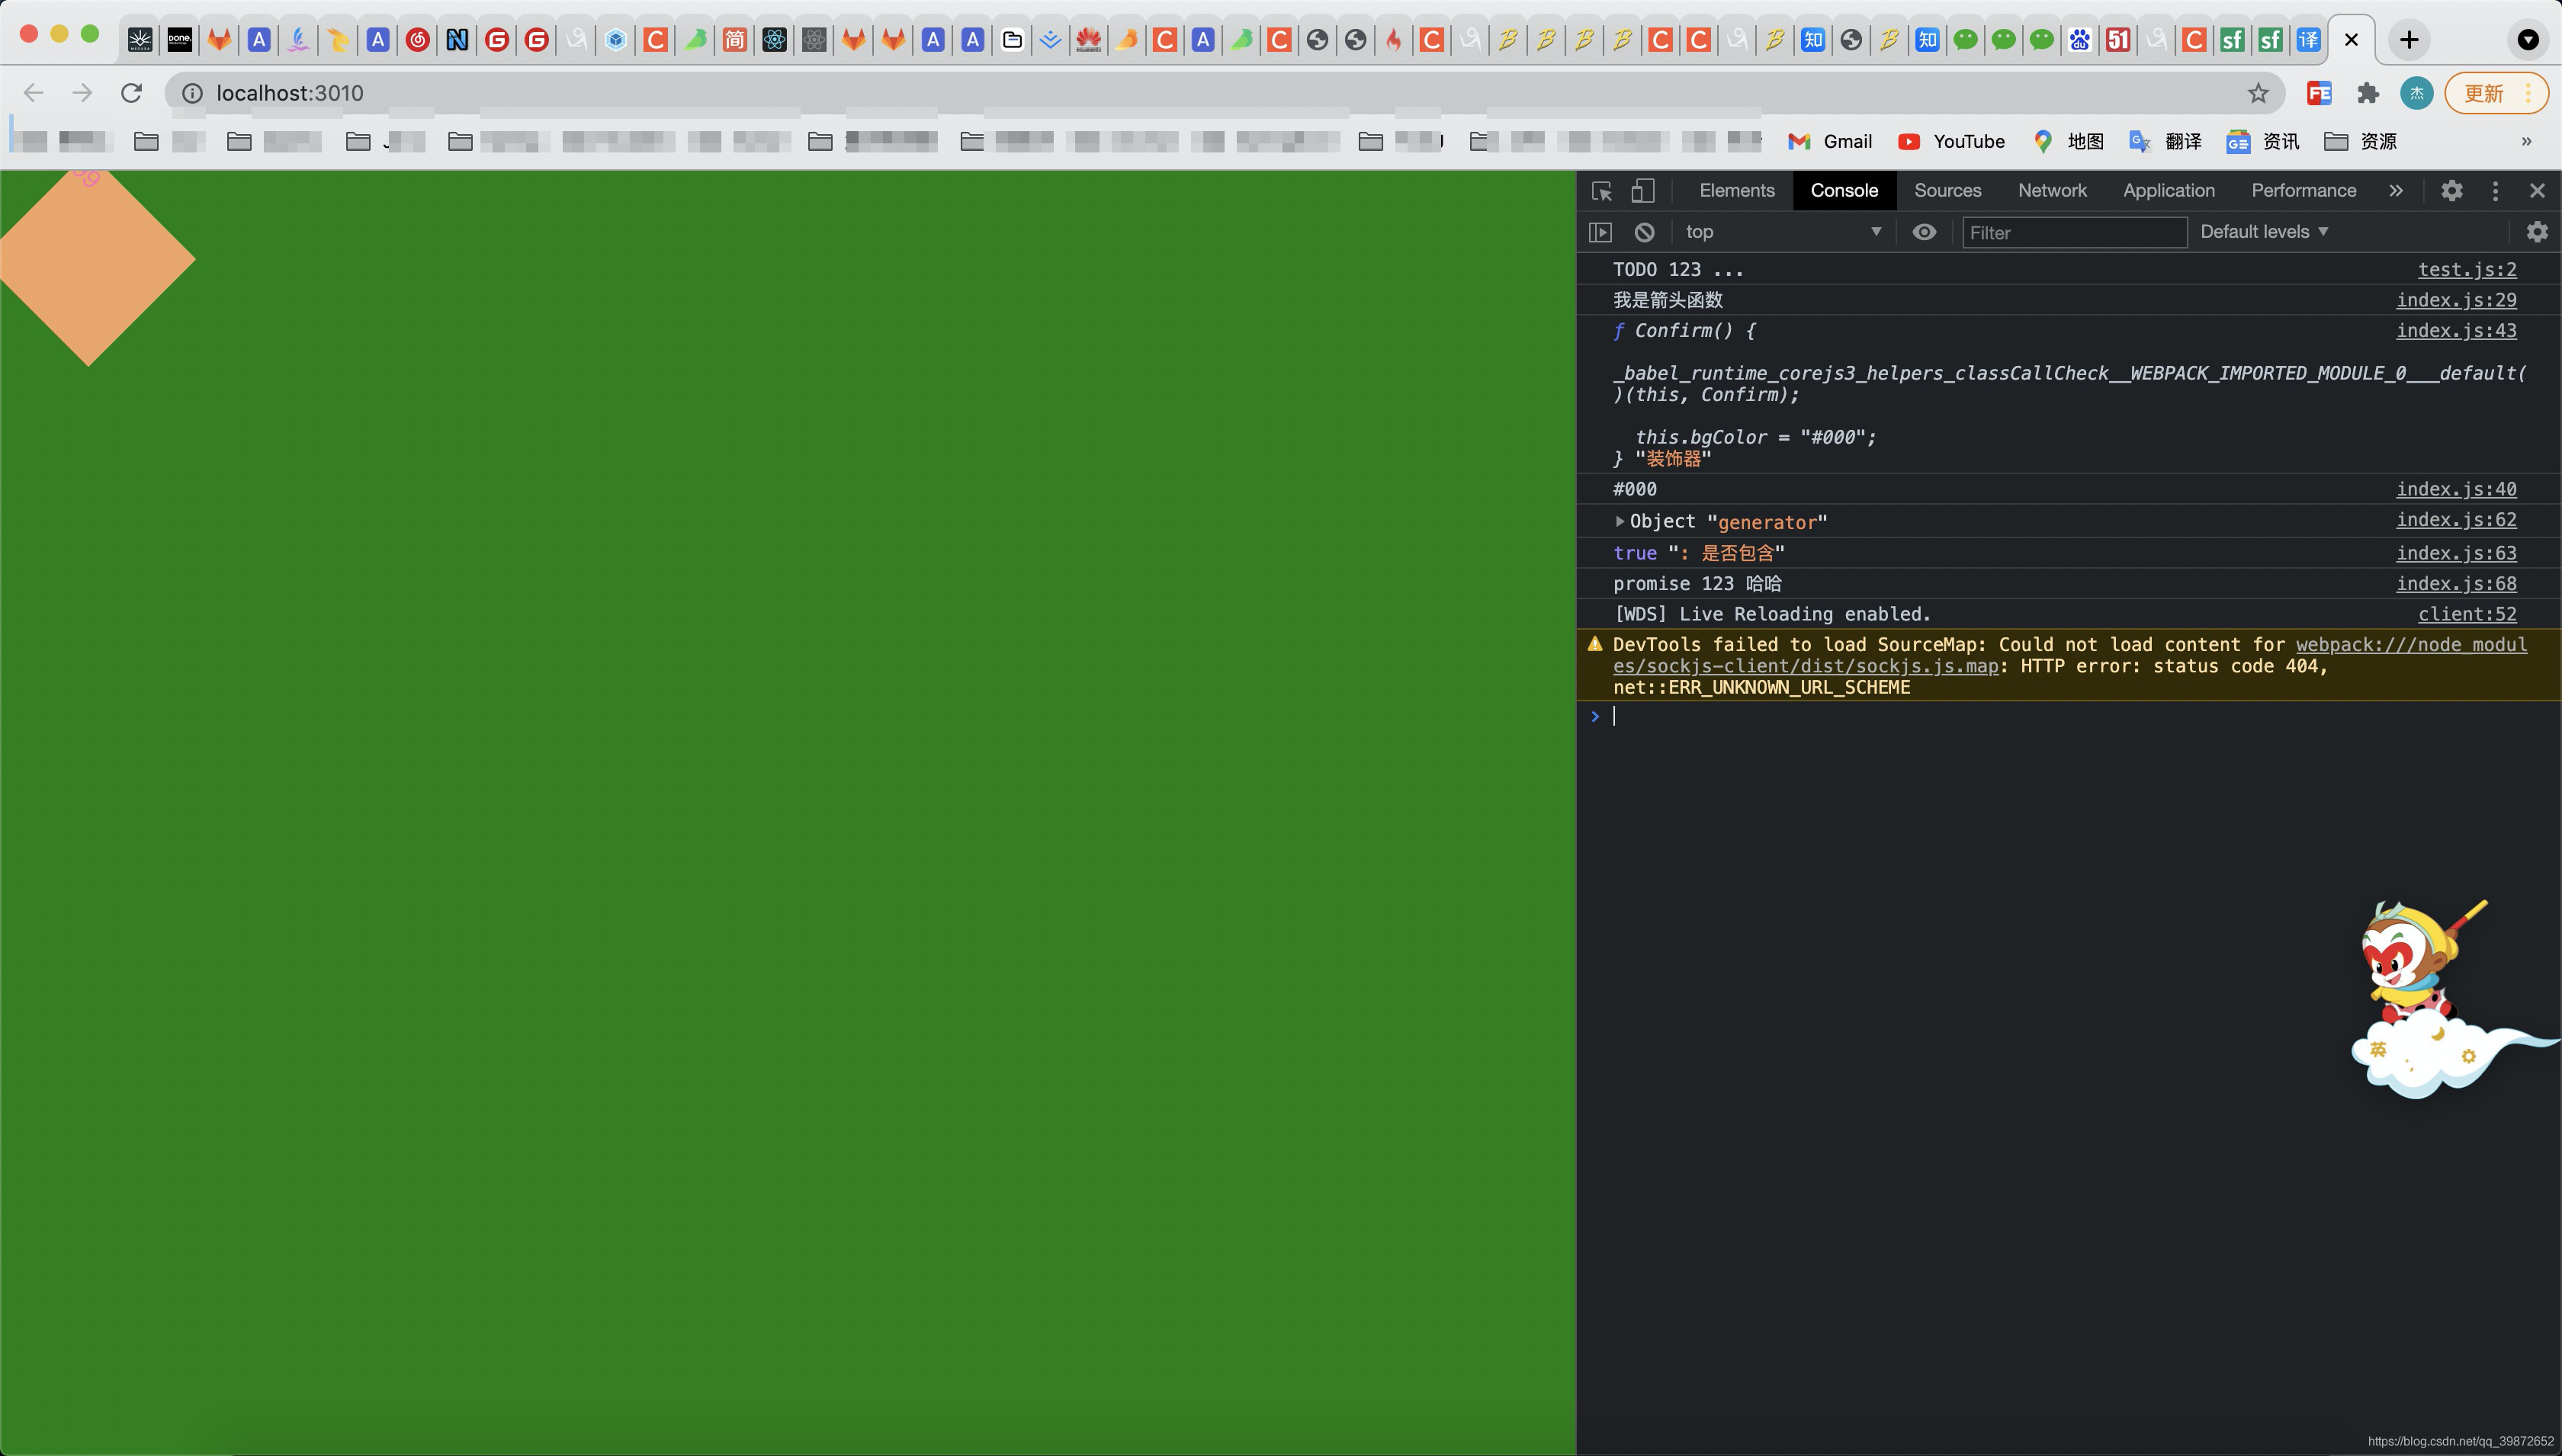Viewport: 2562px width, 1456px height.
Task: Switch to the Sources tab
Action: coord(1947,191)
